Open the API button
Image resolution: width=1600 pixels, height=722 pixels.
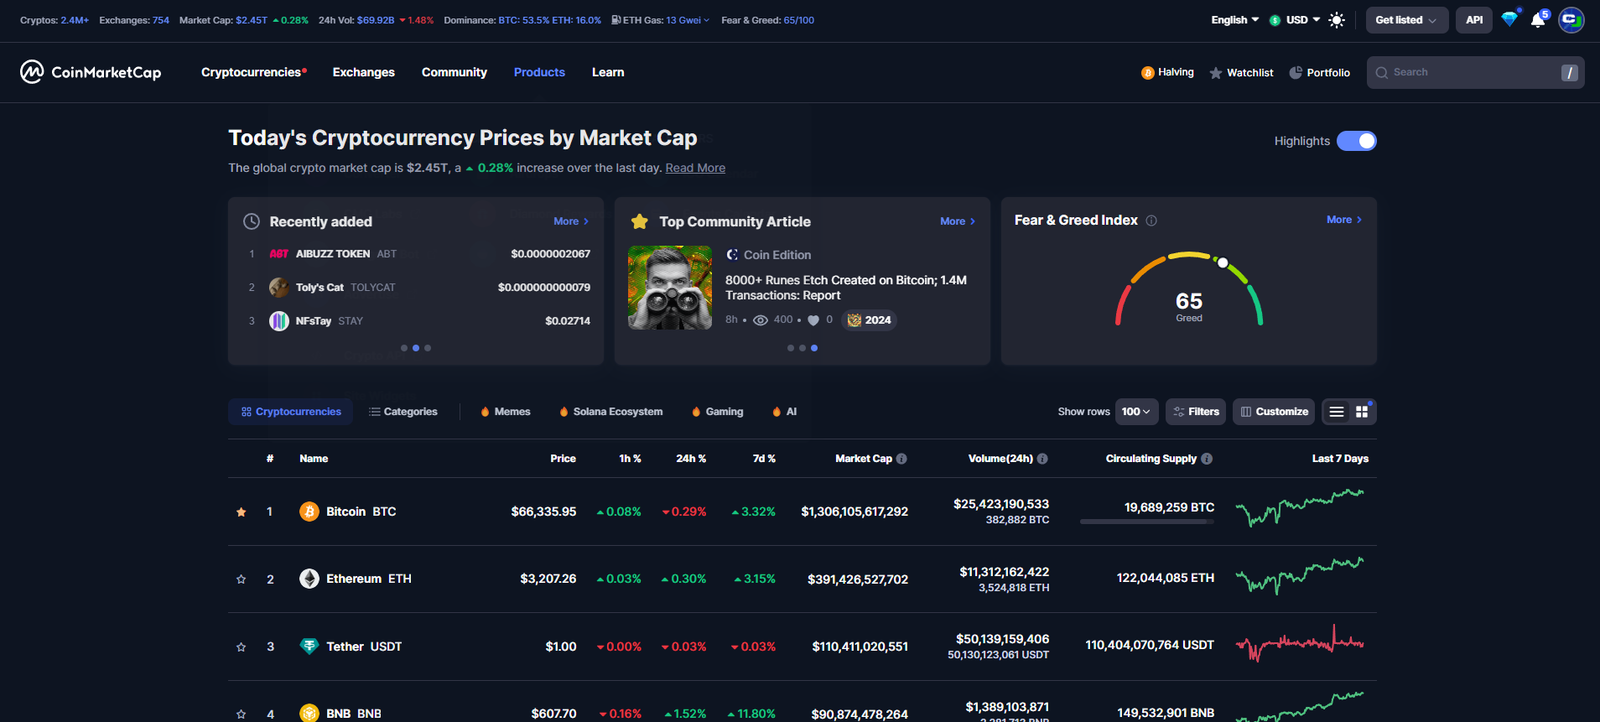(1474, 20)
